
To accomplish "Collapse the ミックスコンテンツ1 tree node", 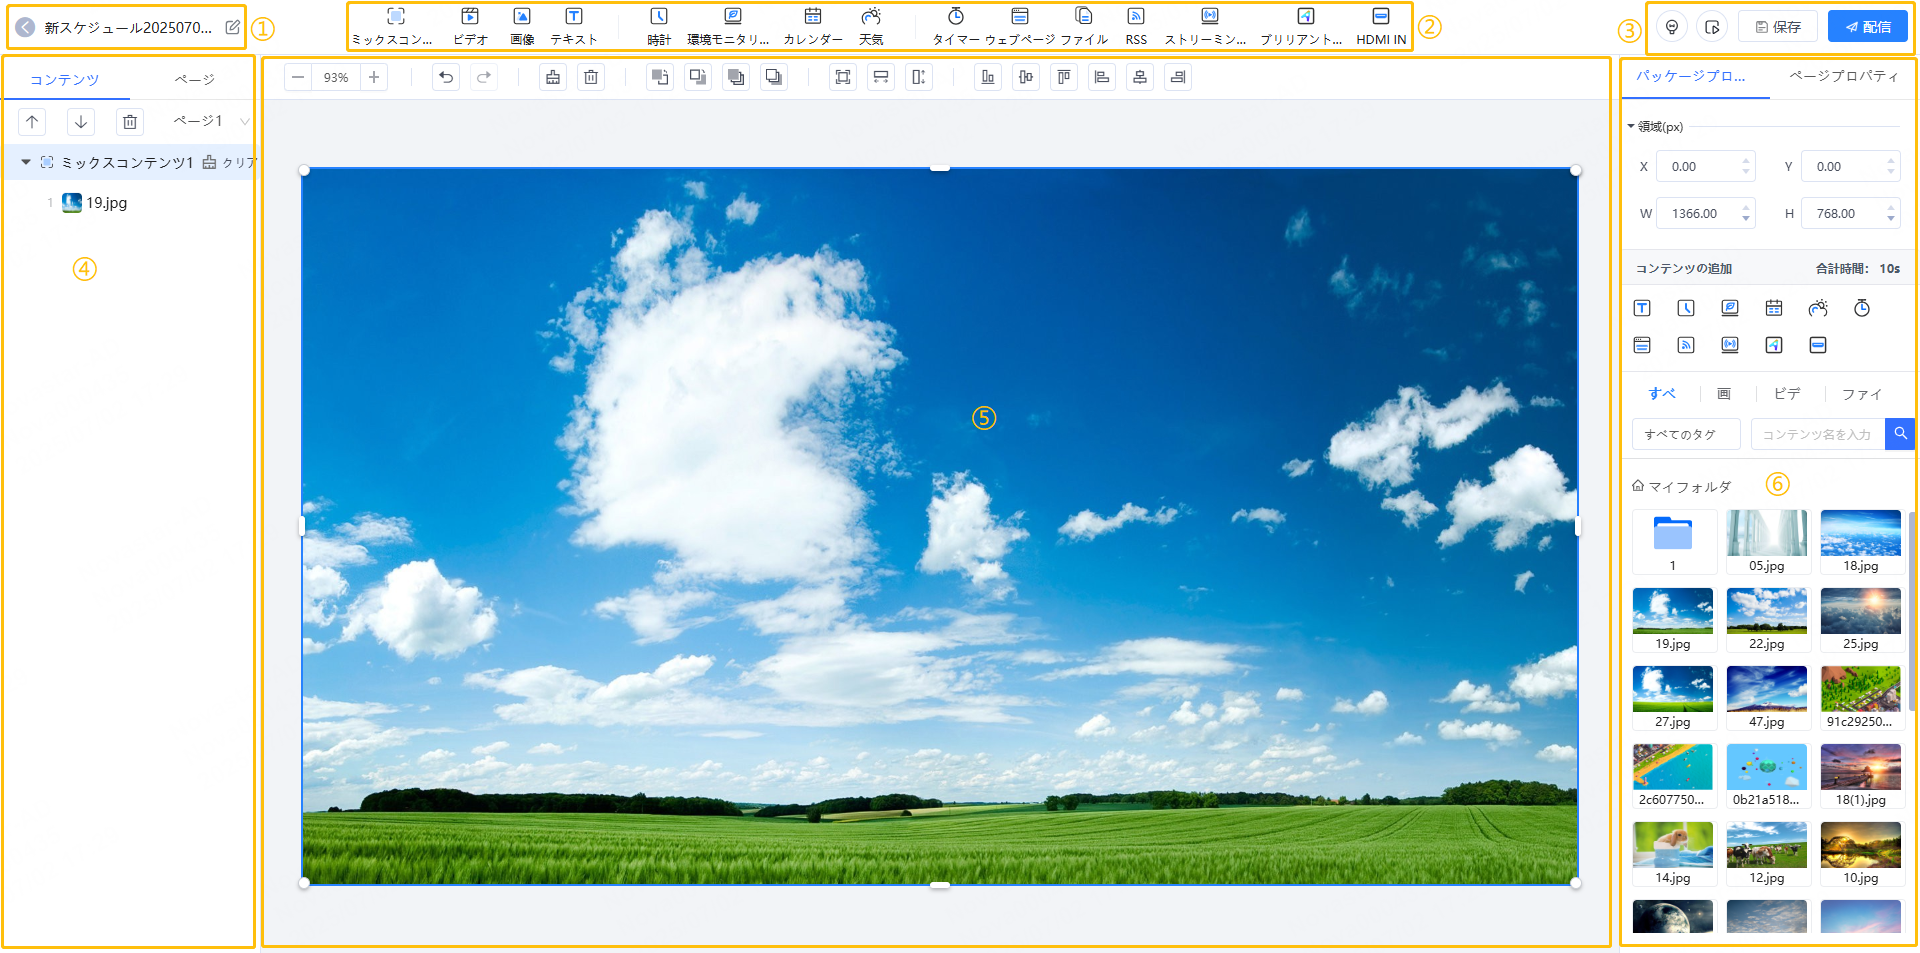I will tap(26, 162).
